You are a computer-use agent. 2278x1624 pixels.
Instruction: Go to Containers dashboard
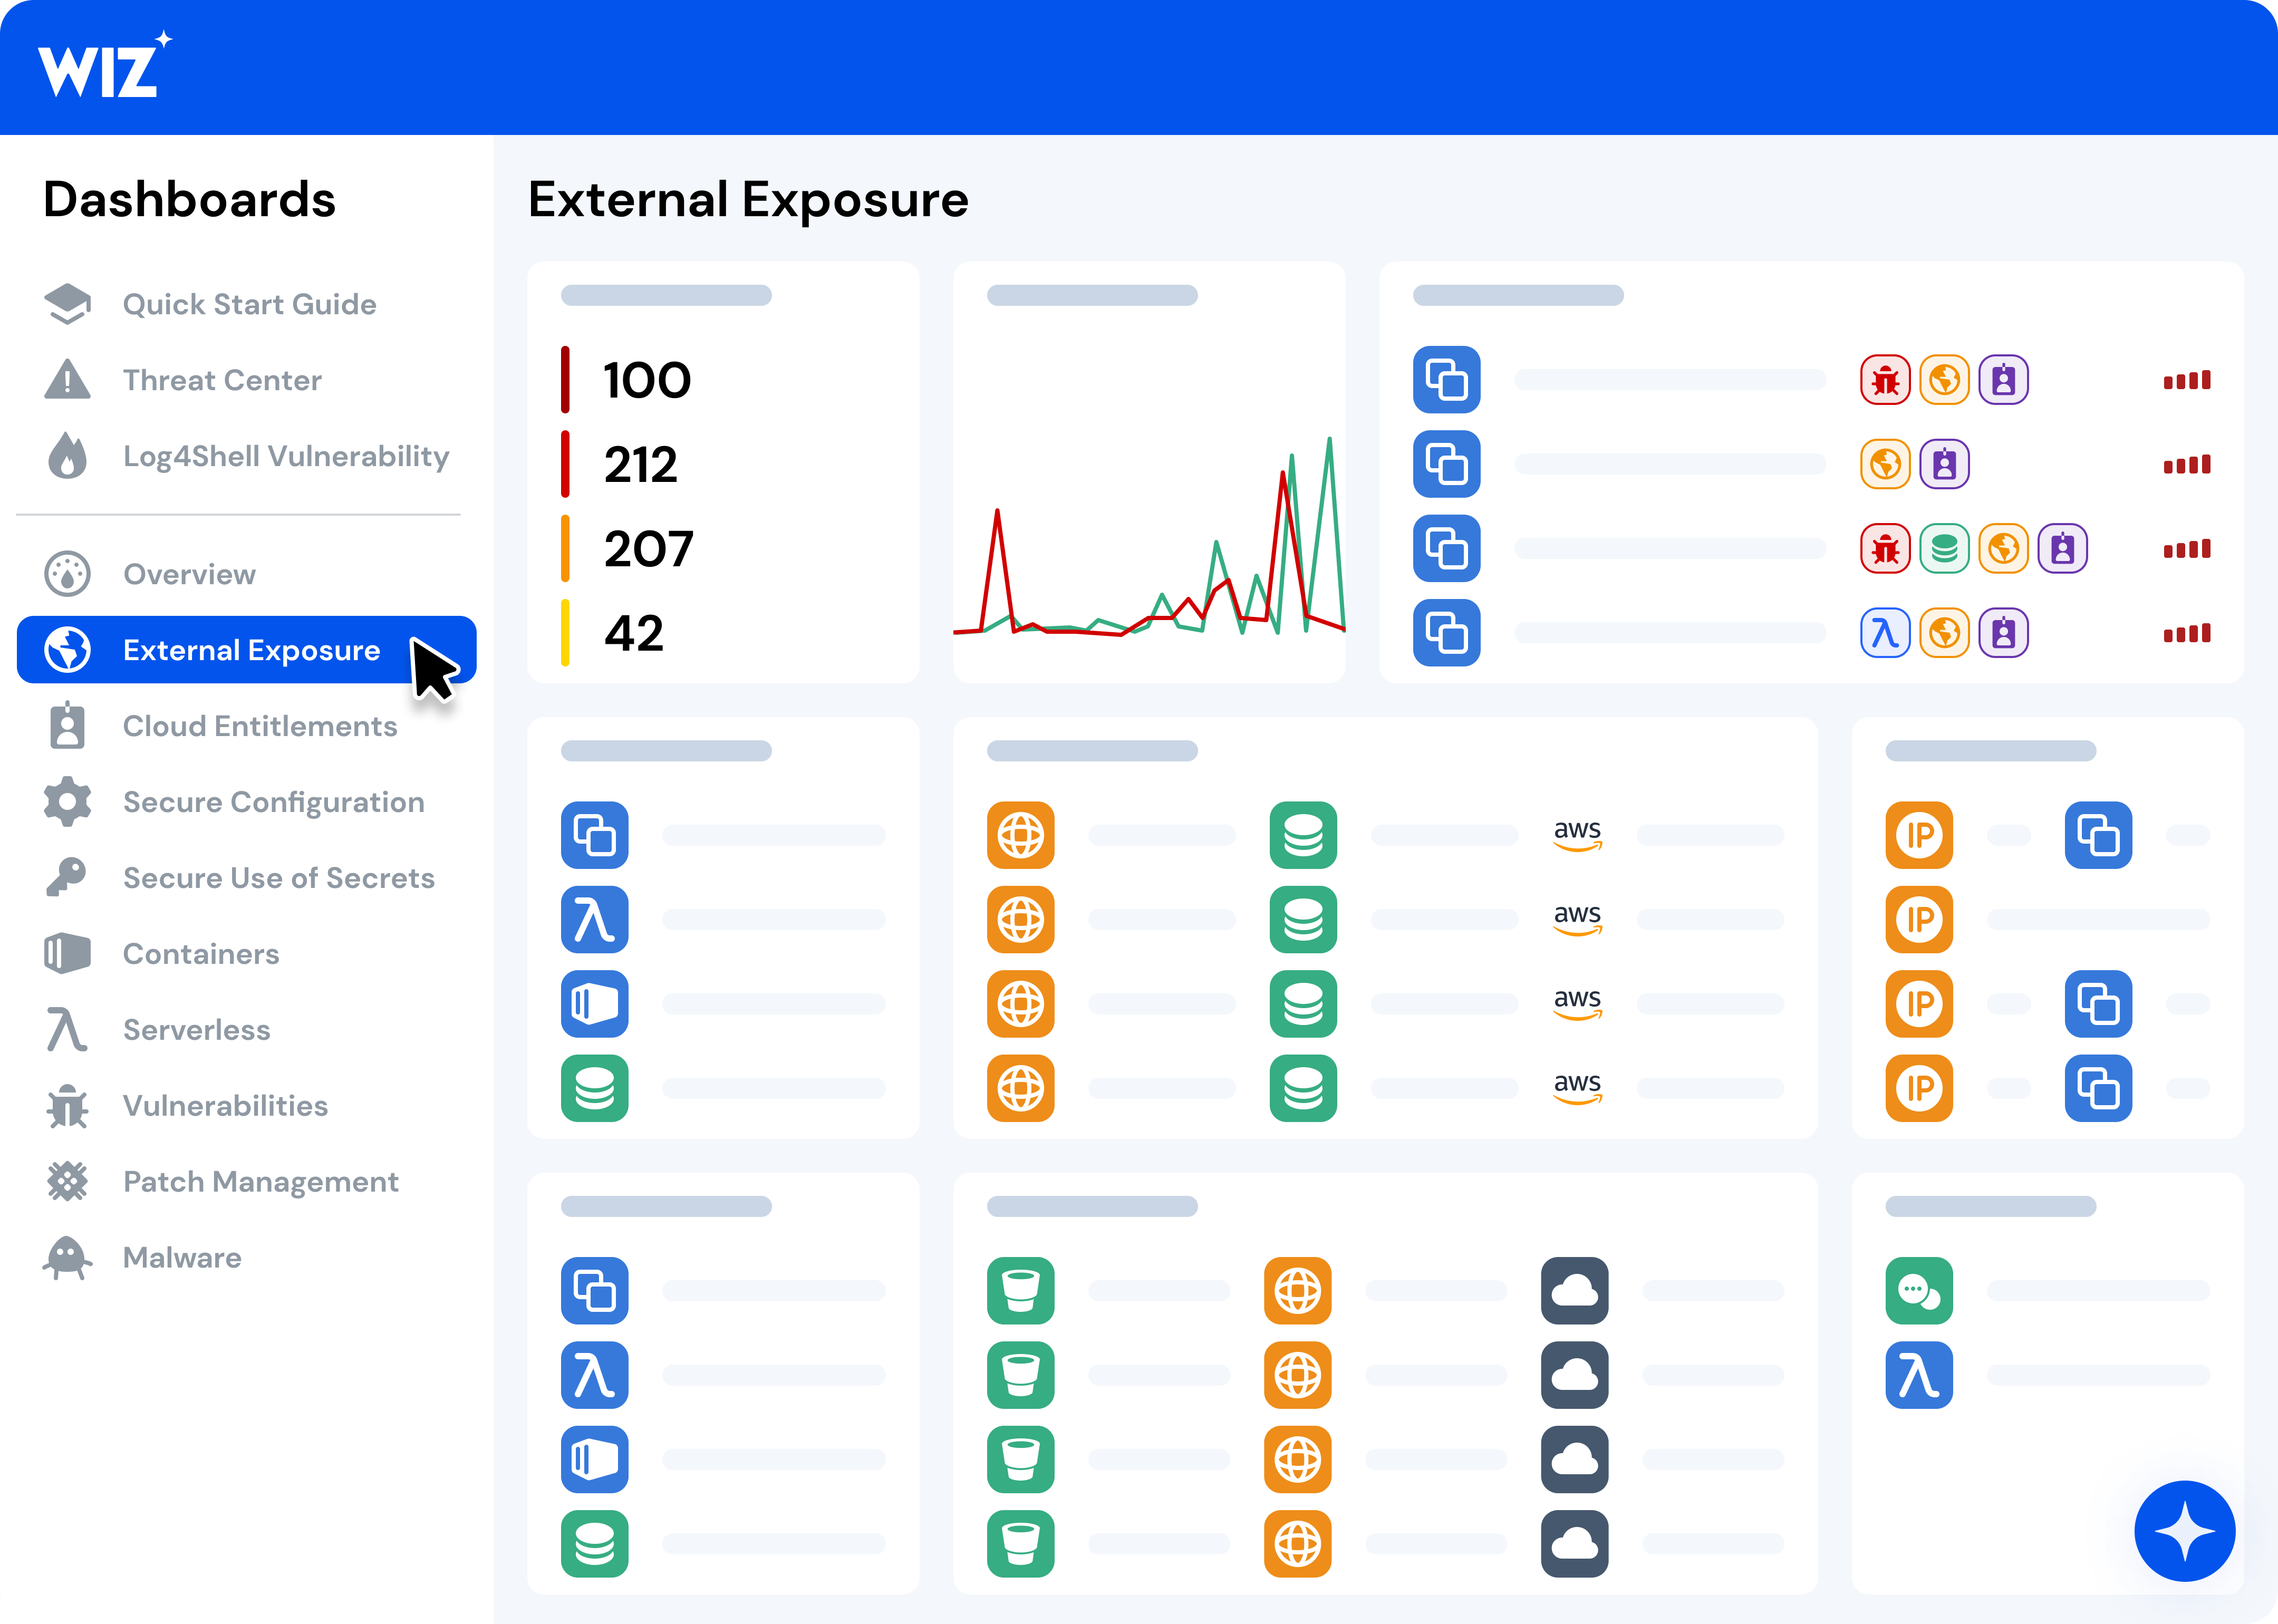tap(201, 954)
